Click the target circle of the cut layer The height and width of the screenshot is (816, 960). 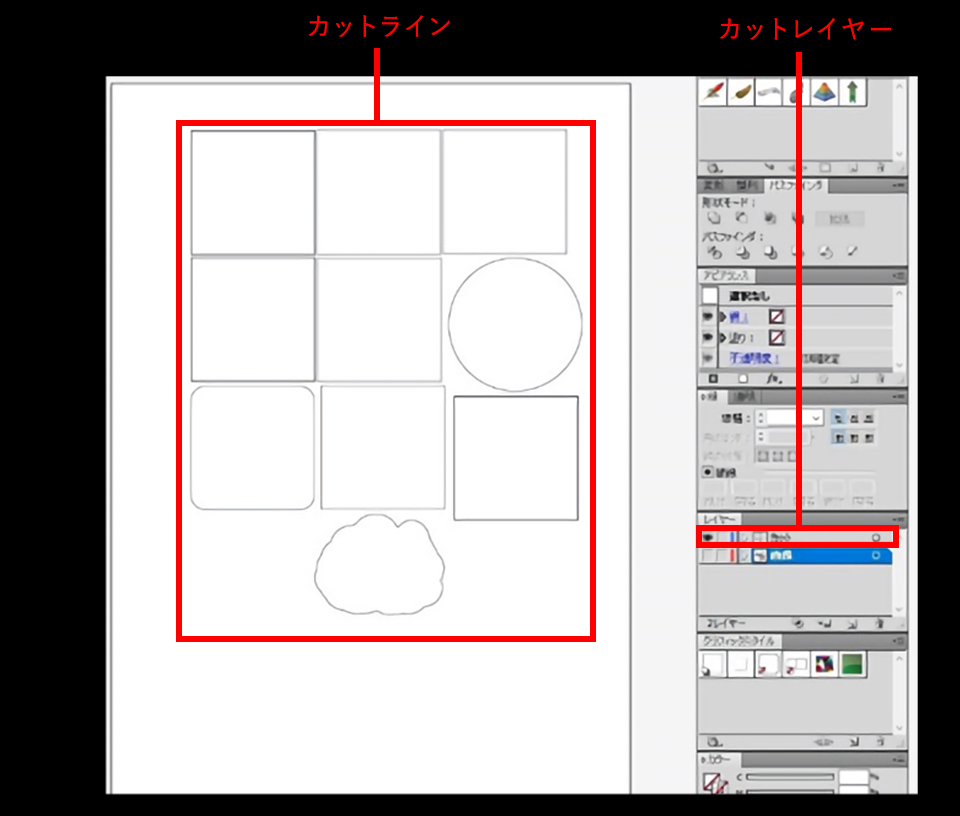pos(876,537)
